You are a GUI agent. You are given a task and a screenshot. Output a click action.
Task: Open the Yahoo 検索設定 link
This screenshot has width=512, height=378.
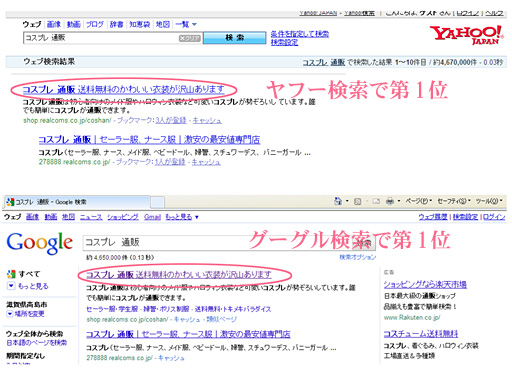click(284, 42)
